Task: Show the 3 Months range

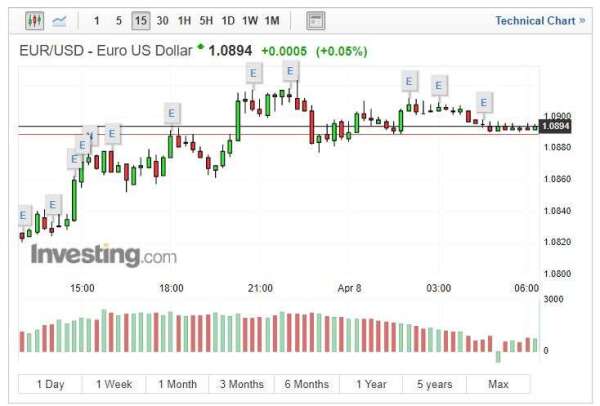Action: tap(242, 384)
